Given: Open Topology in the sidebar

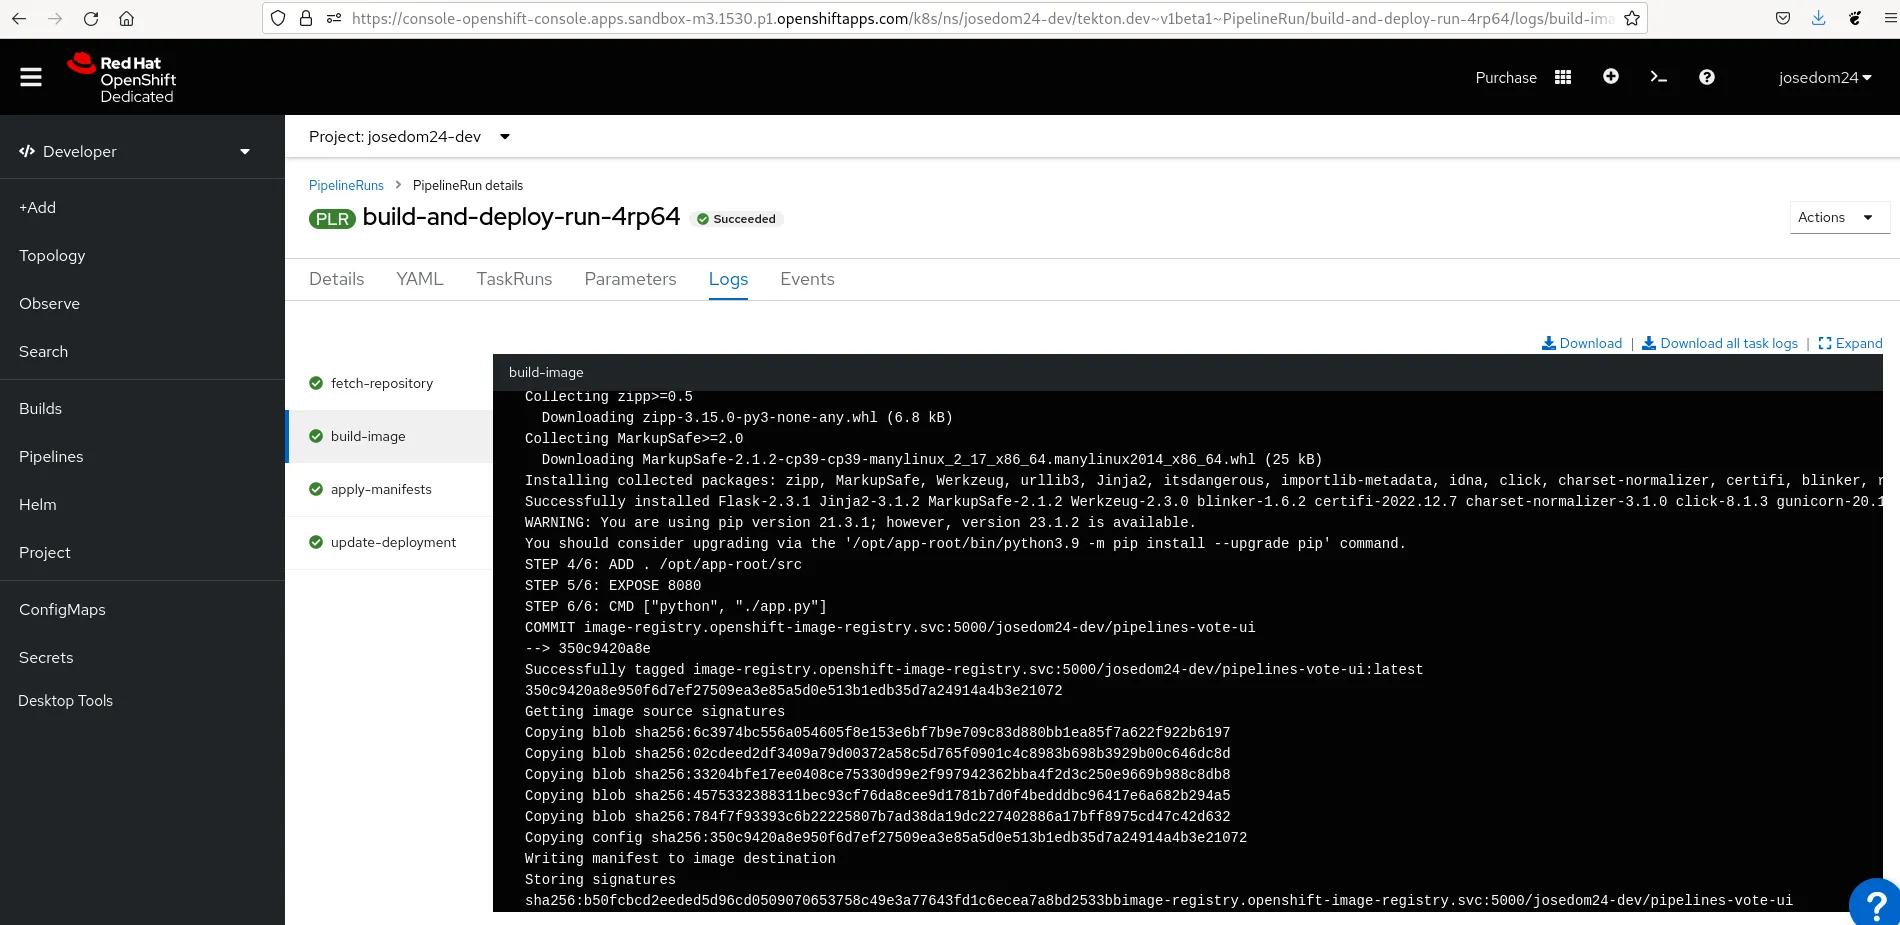Looking at the screenshot, I should [52, 256].
